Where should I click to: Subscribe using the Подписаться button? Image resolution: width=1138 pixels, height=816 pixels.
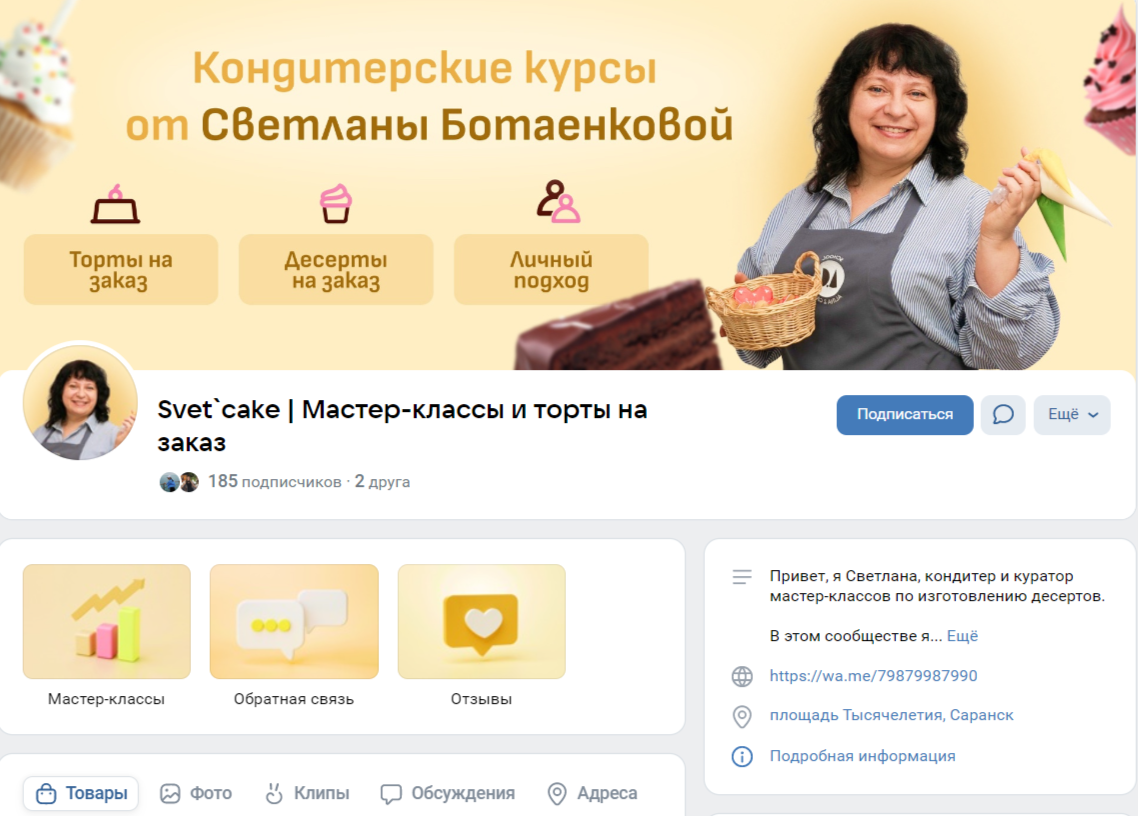pyautogui.click(x=904, y=415)
